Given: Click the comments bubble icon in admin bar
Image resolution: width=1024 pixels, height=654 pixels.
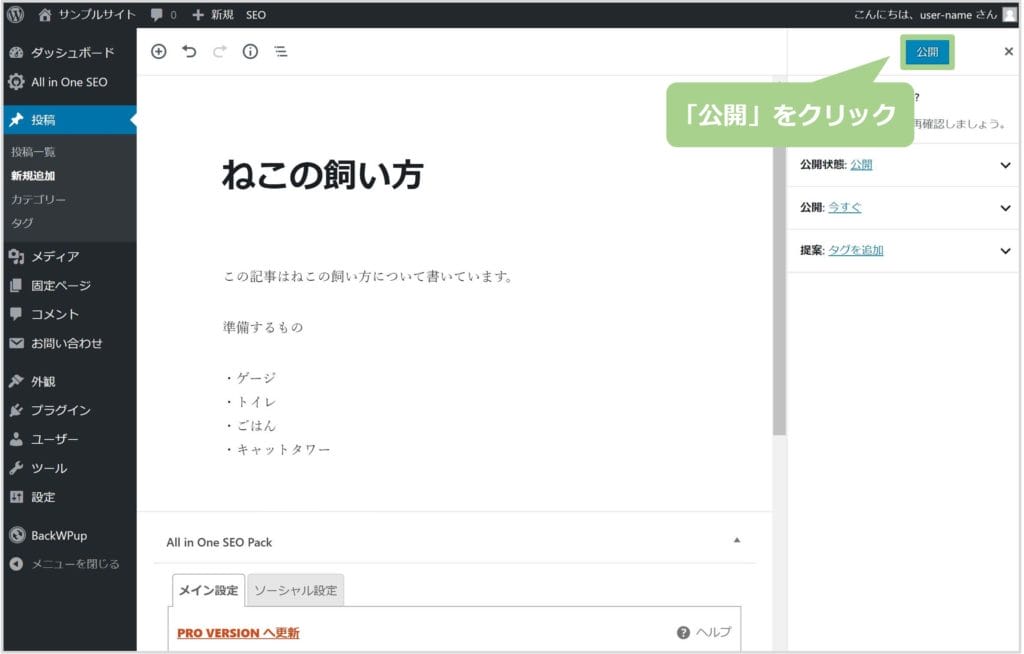Looking at the screenshot, I should pyautogui.click(x=157, y=15).
